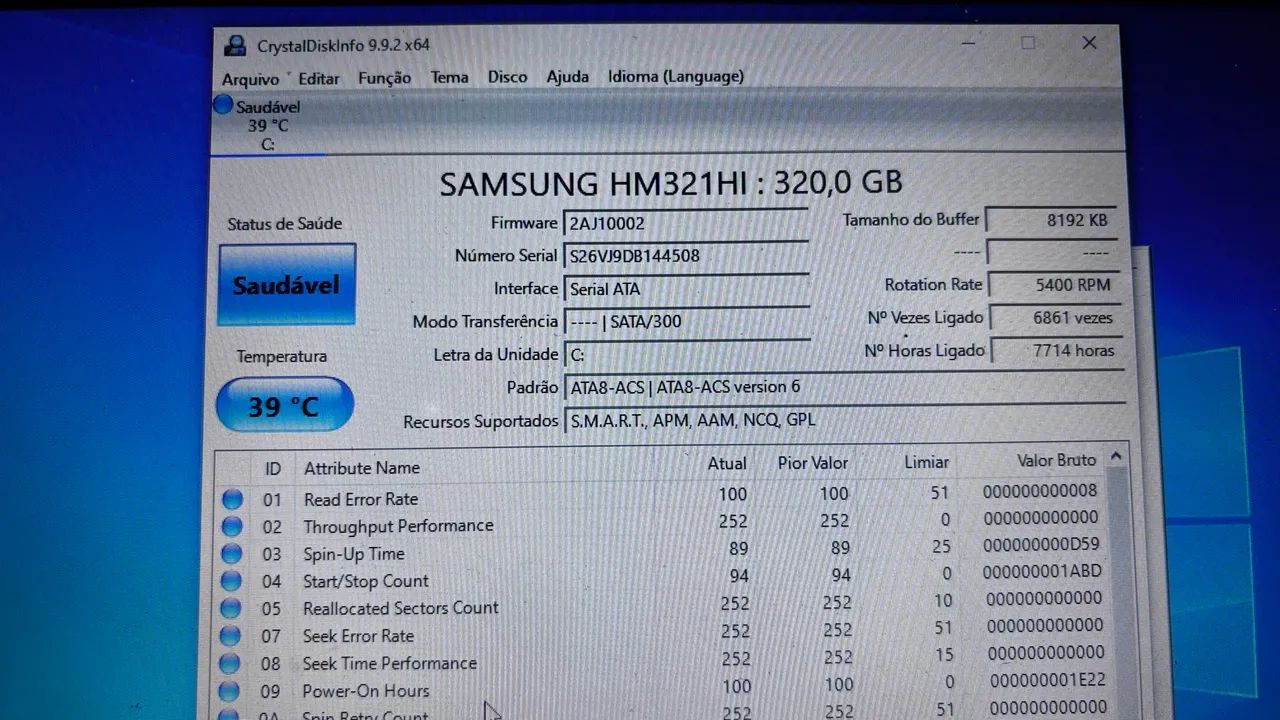Click the Start/Stop Count attribute name
This screenshot has width=1280, height=720.
(366, 581)
